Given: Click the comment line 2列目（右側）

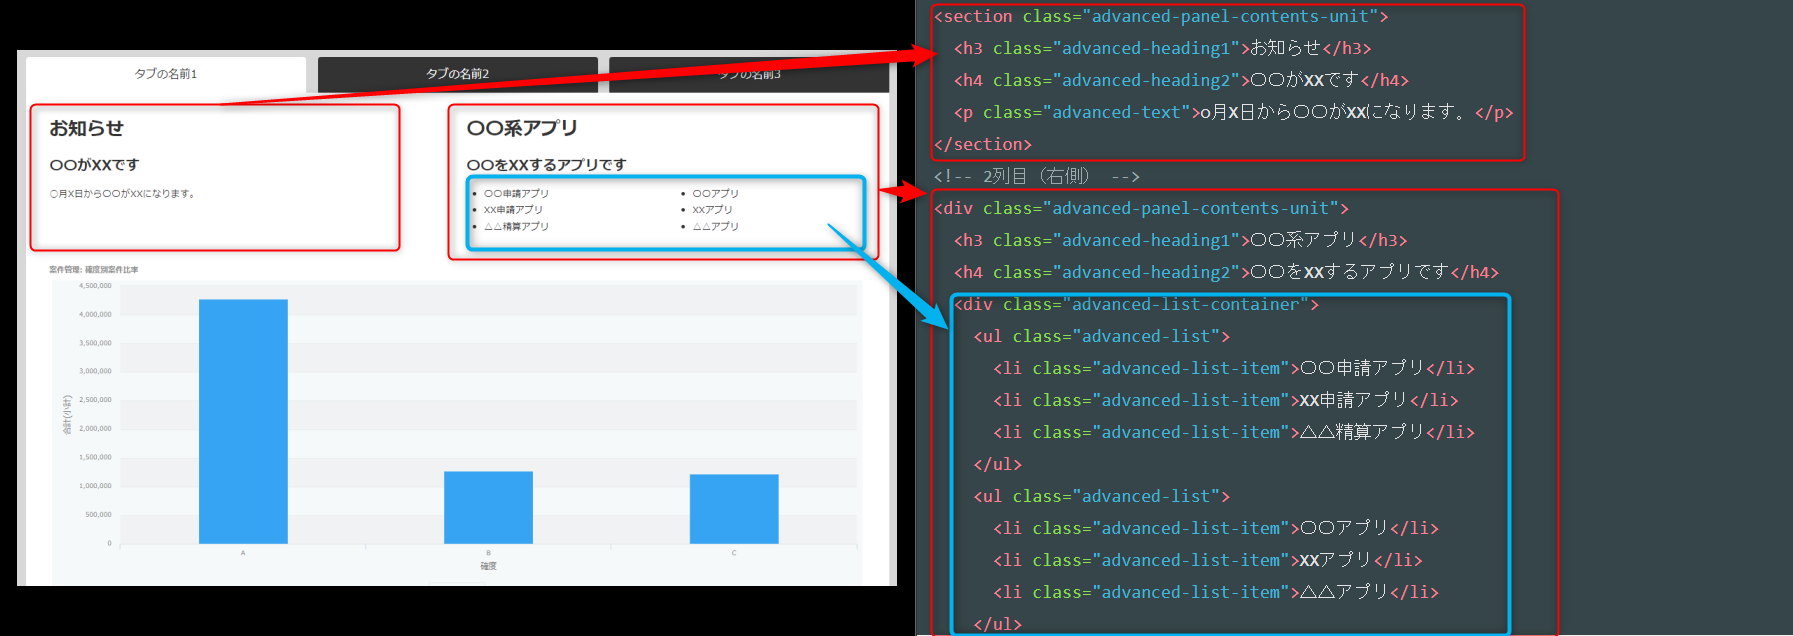Looking at the screenshot, I should coord(1037,176).
